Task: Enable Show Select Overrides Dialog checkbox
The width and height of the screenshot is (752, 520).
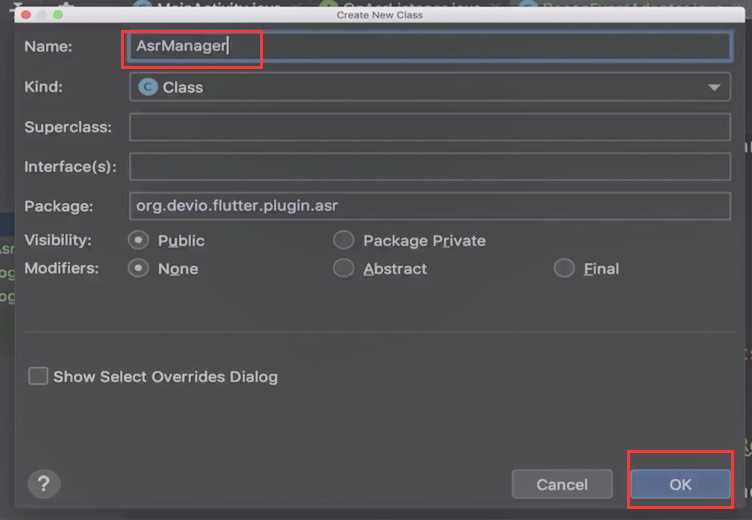Action: pos(38,376)
